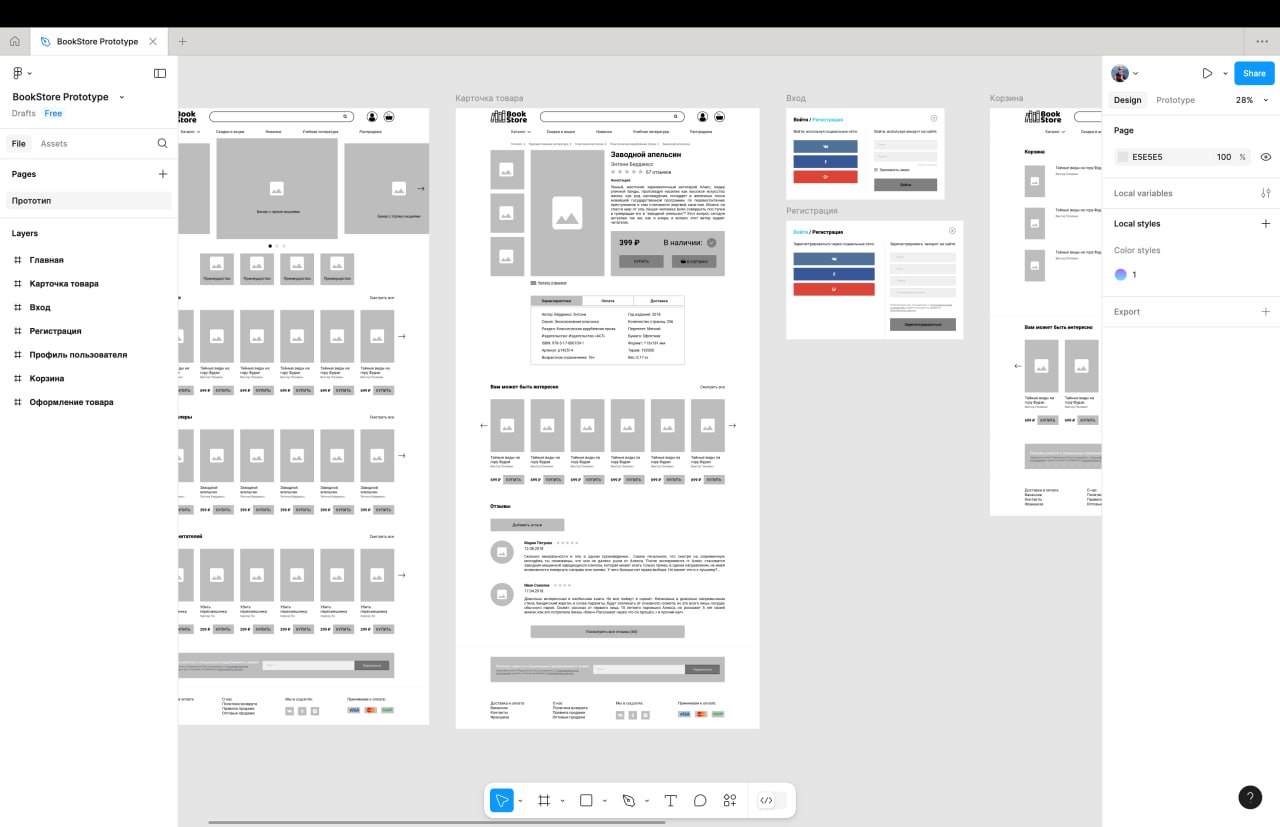This screenshot has height=827, width=1280.
Task: Switch to the Design tab
Action: (1127, 100)
